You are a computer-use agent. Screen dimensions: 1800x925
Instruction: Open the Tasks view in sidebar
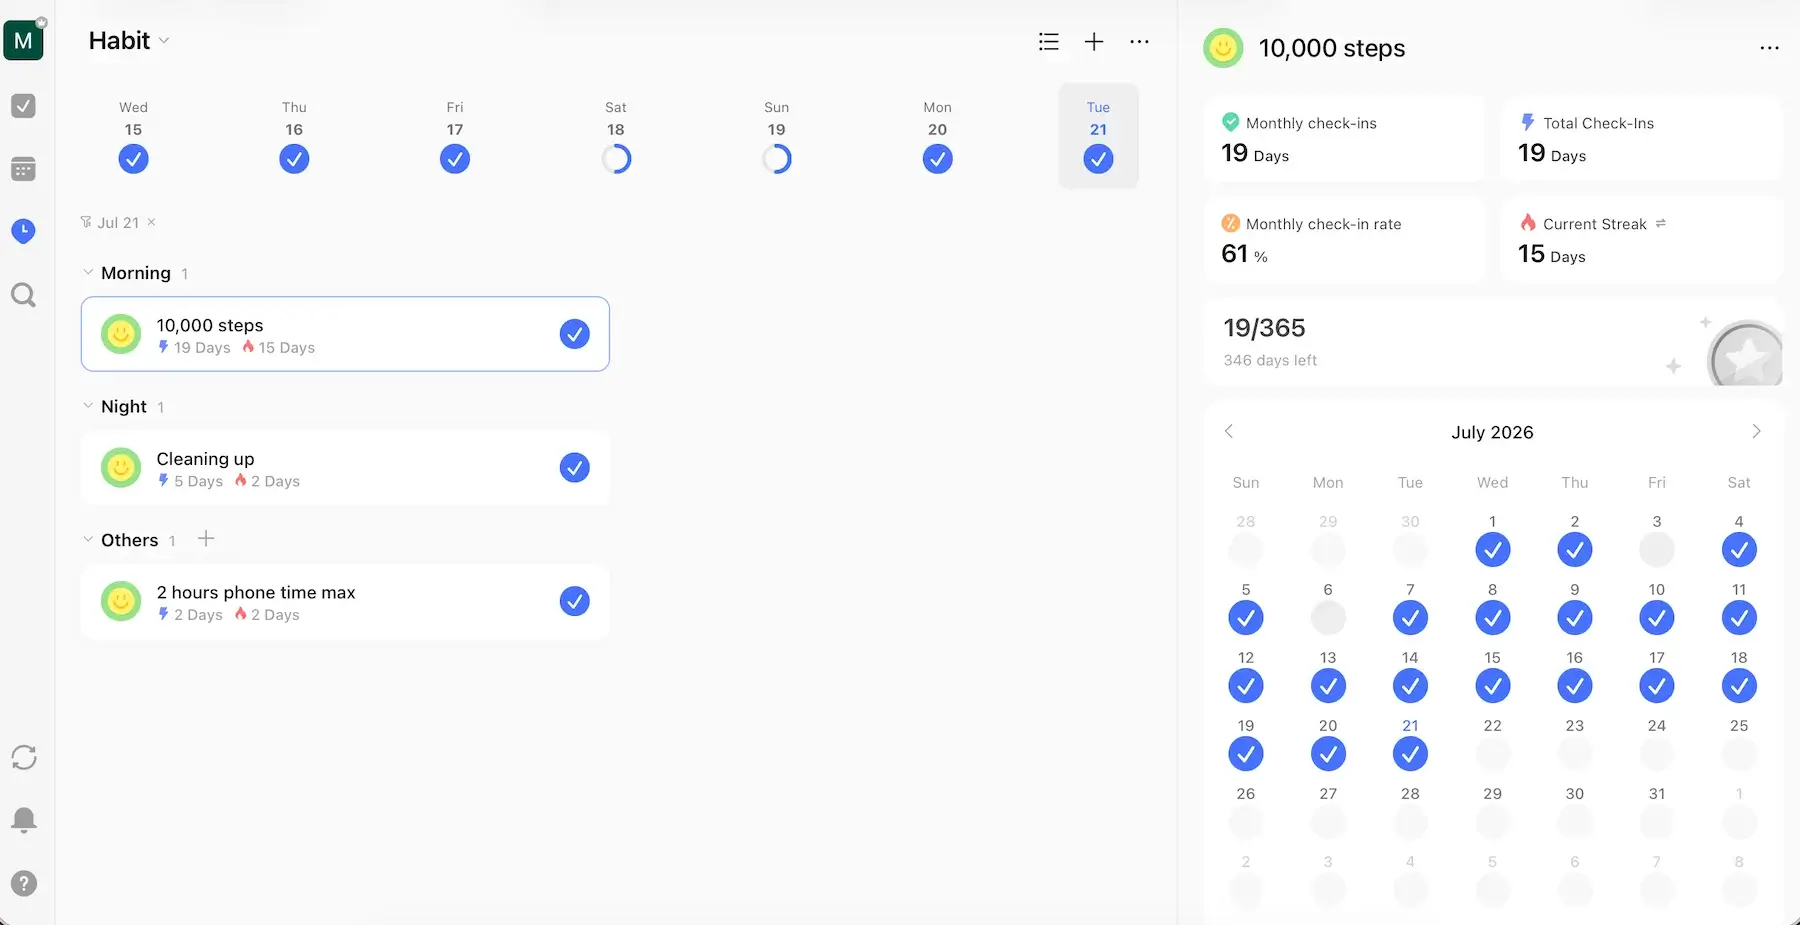(x=23, y=105)
